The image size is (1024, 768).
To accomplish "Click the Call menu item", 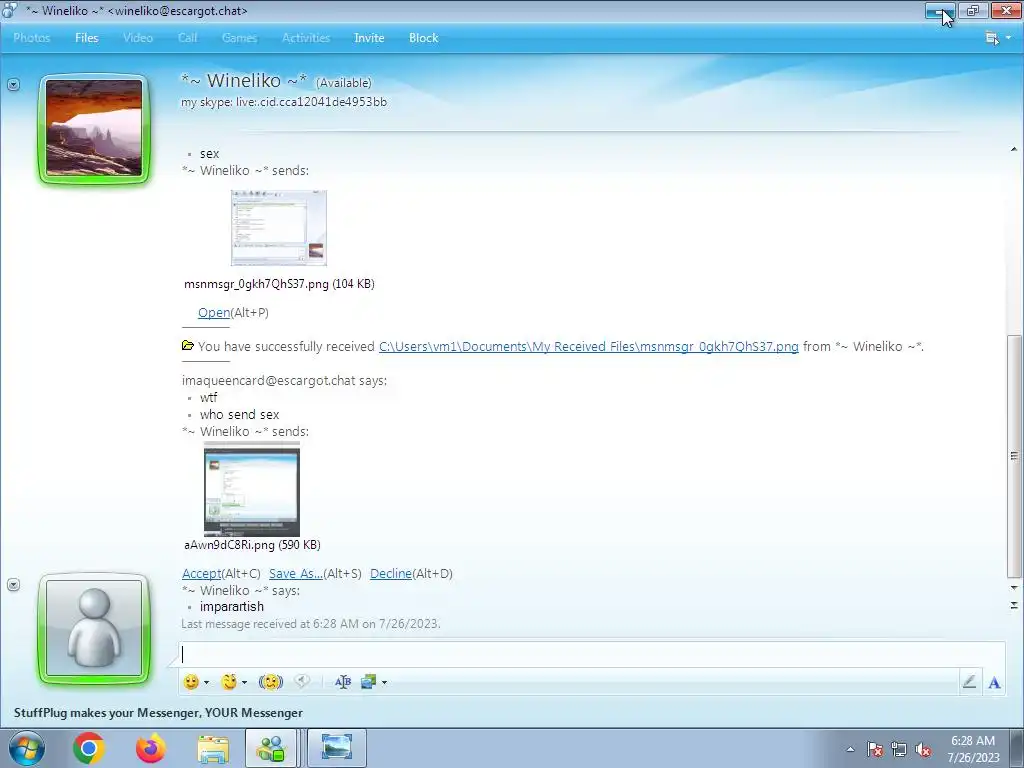I will pos(187,38).
